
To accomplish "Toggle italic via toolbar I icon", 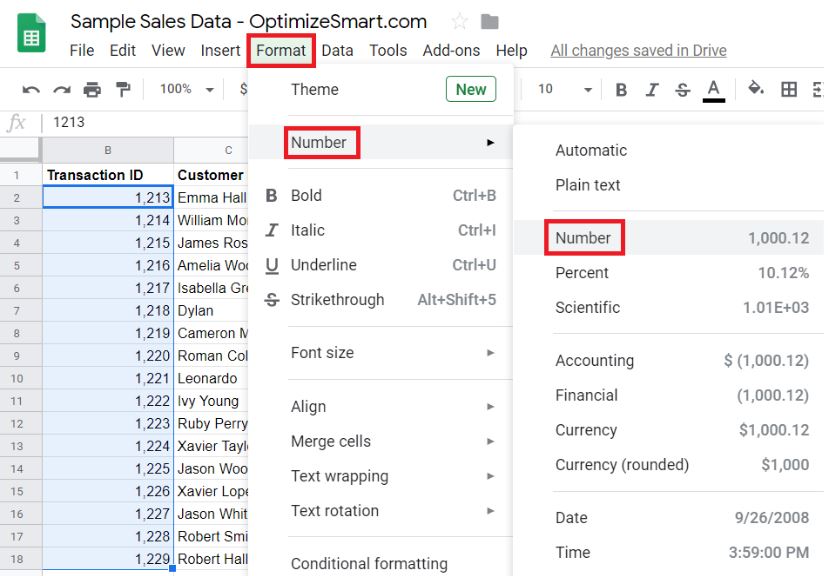I will pyautogui.click(x=652, y=90).
